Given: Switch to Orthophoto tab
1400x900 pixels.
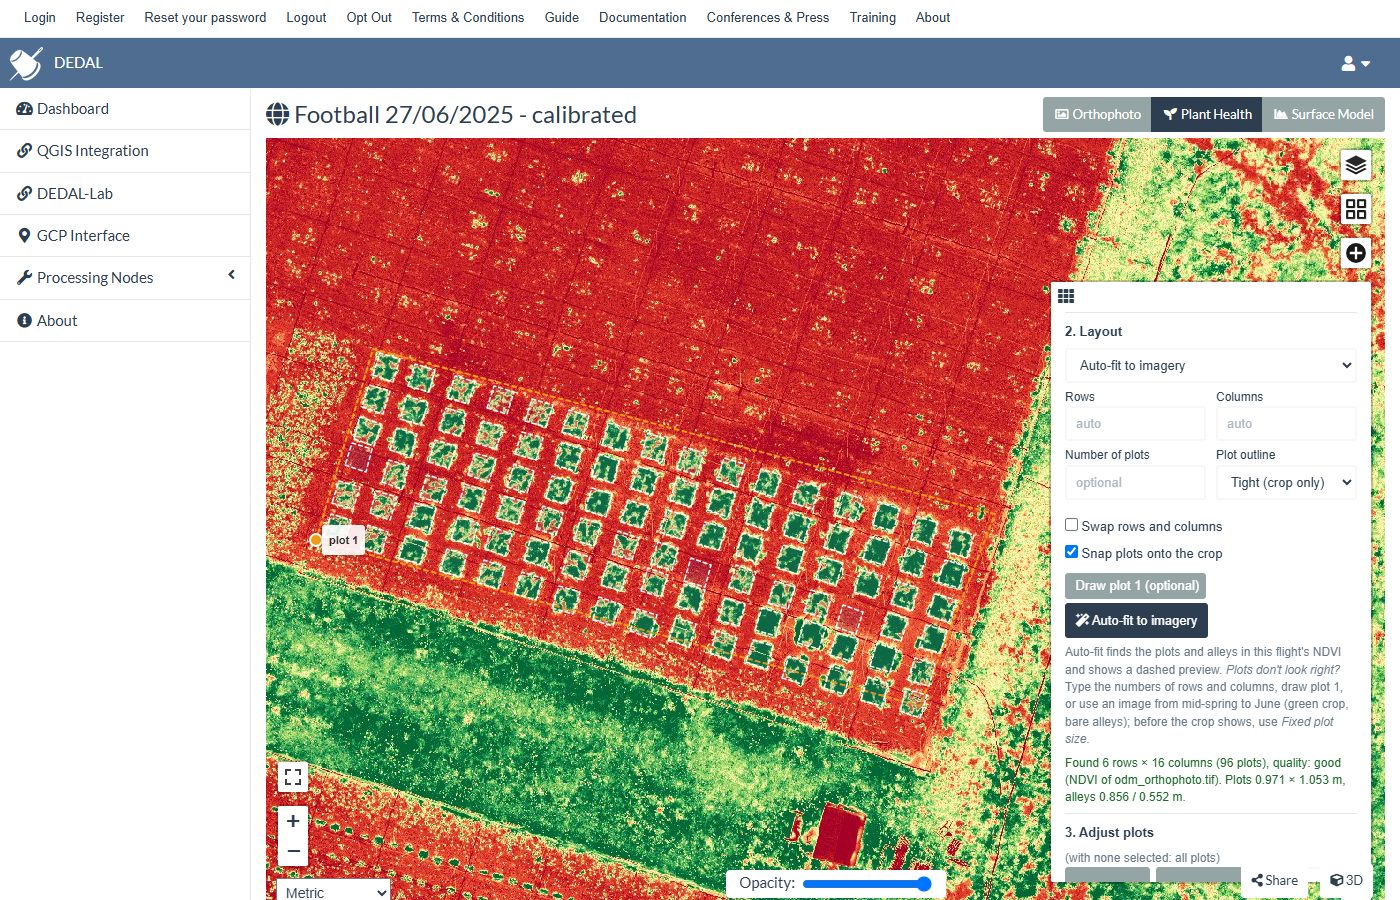Looking at the screenshot, I should [x=1097, y=114].
